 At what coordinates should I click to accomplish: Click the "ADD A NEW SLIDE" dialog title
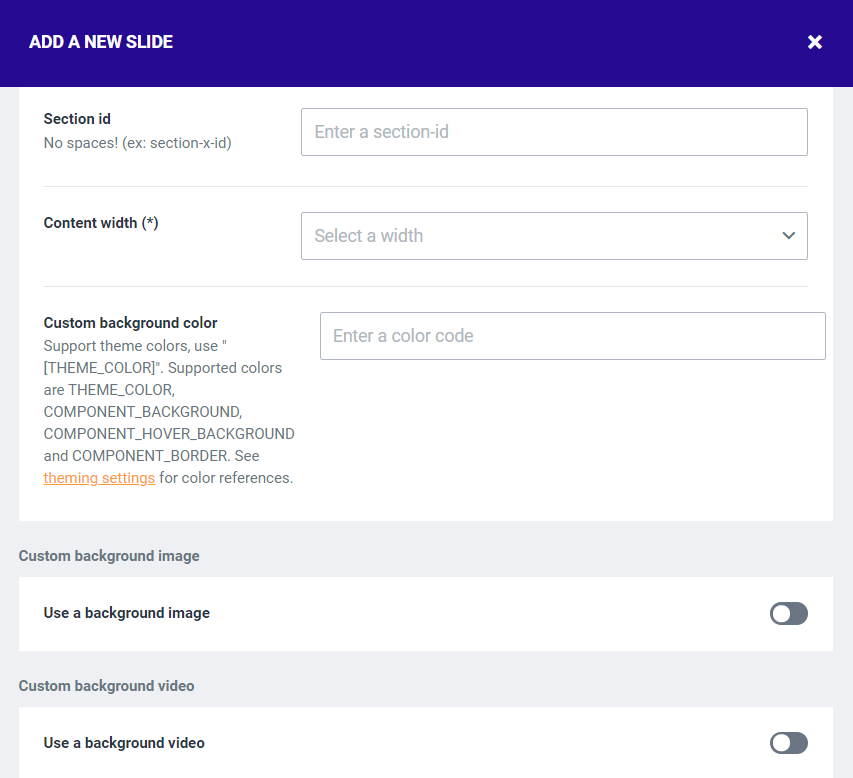[x=101, y=42]
